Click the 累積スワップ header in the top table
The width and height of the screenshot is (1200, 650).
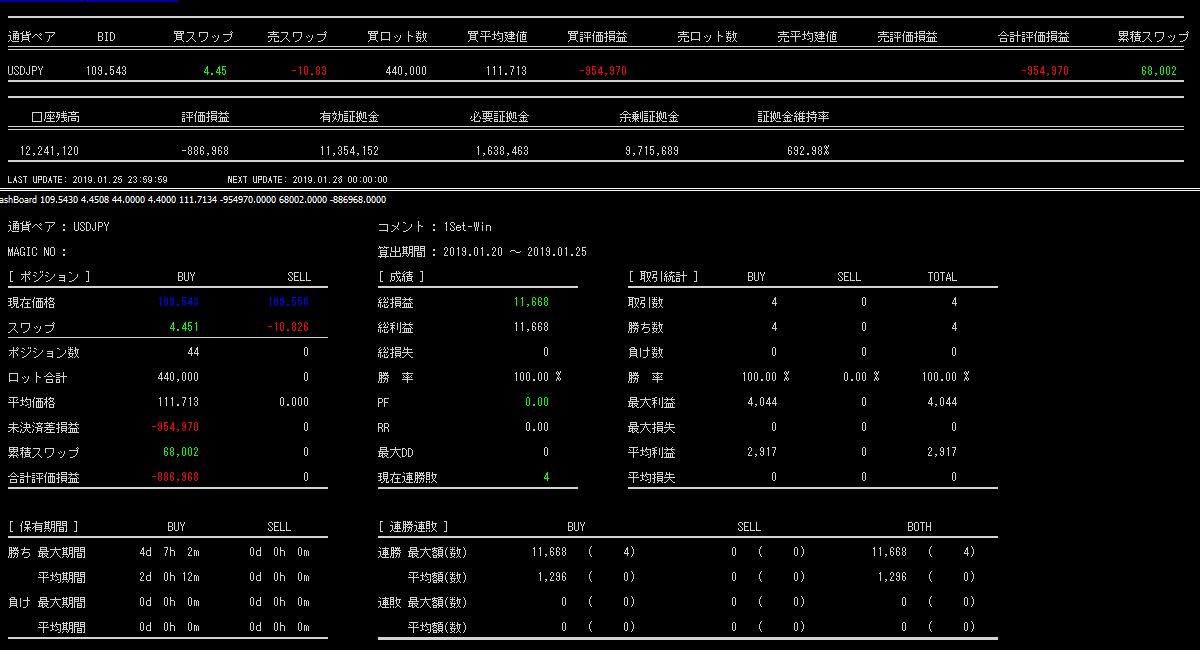1153,37
